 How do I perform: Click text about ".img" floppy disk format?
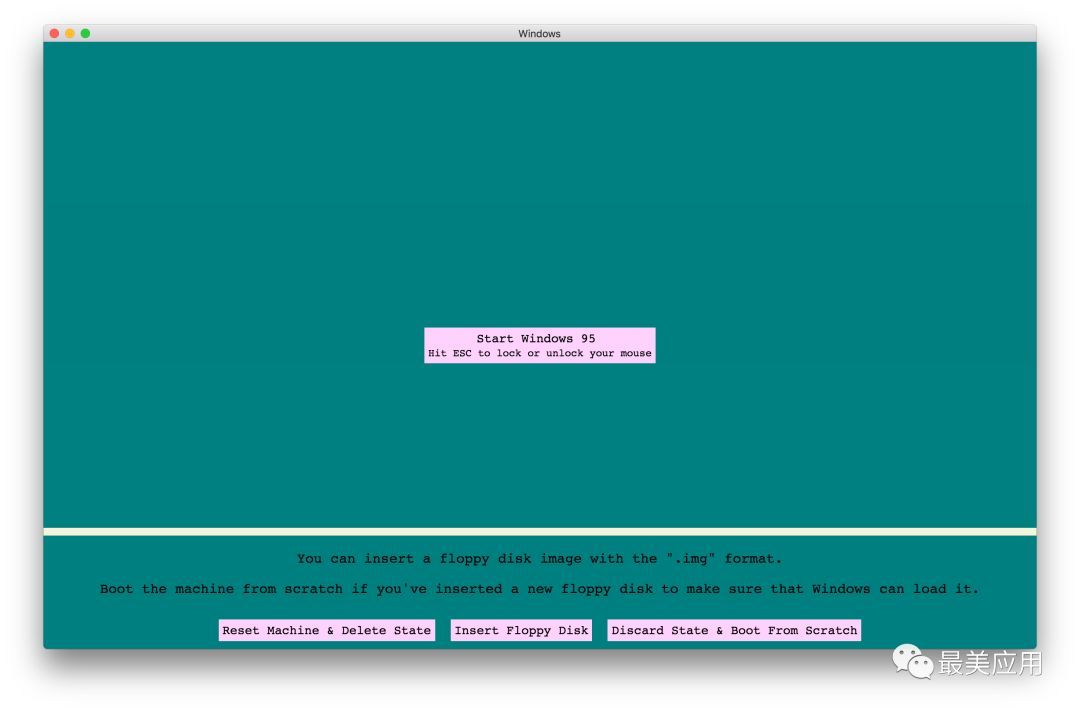(x=539, y=559)
